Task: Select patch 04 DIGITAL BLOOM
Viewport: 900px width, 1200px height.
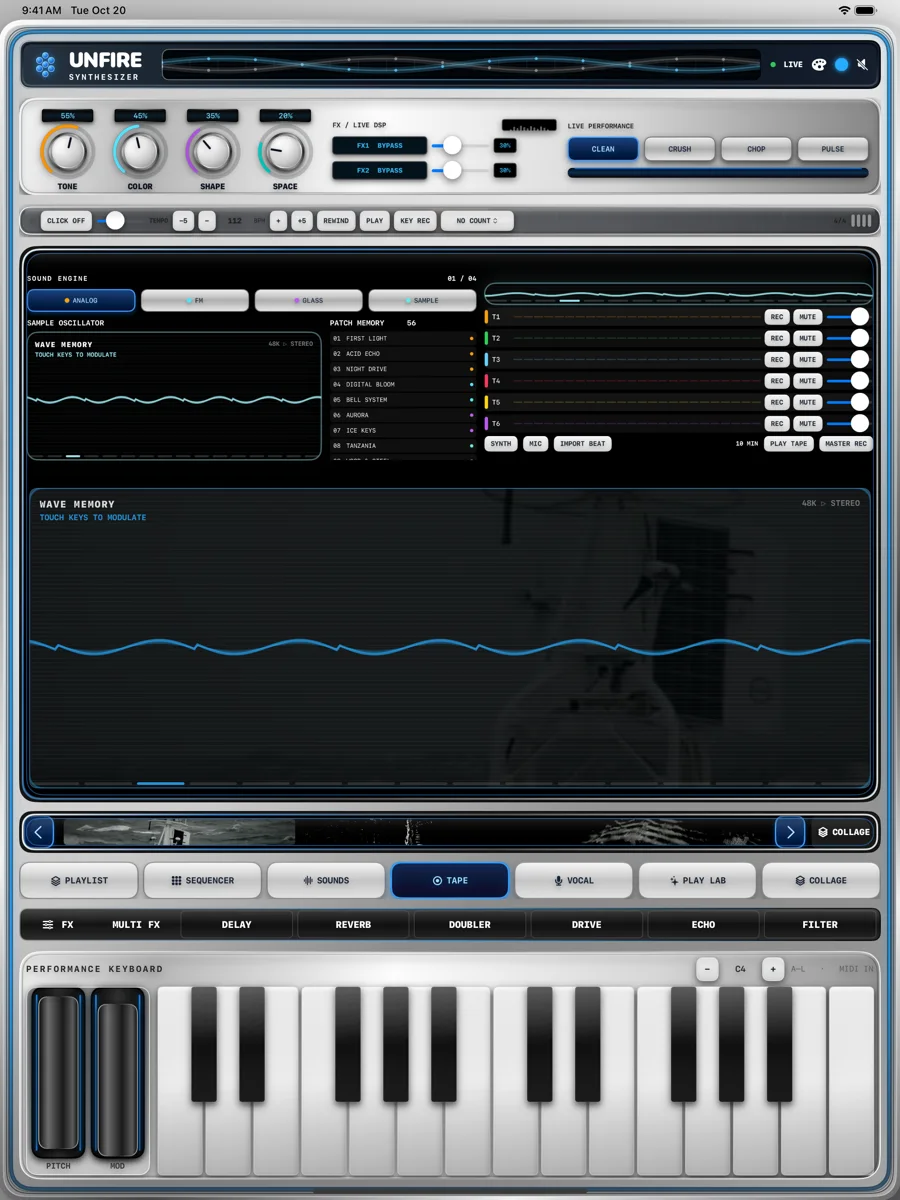Action: click(x=402, y=385)
